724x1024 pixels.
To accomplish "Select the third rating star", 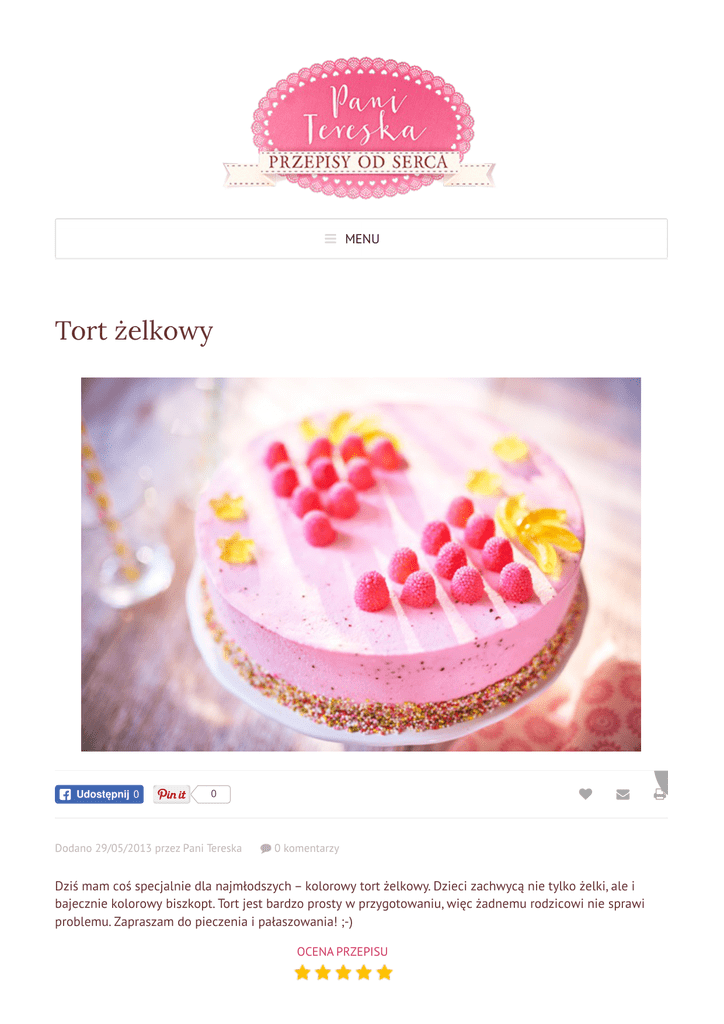I will (x=343, y=972).
